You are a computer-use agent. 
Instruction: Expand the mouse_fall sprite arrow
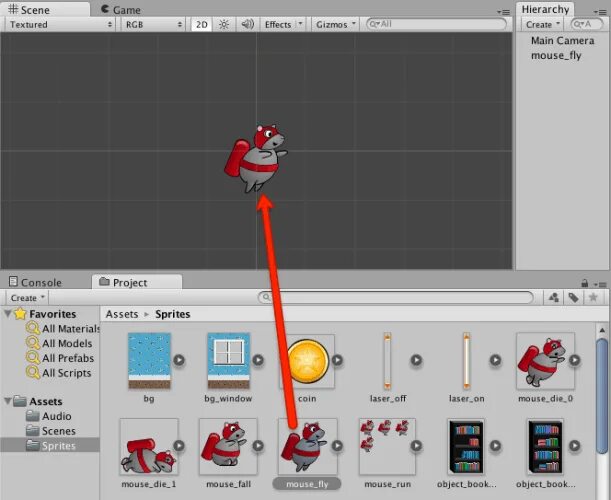pos(258,445)
